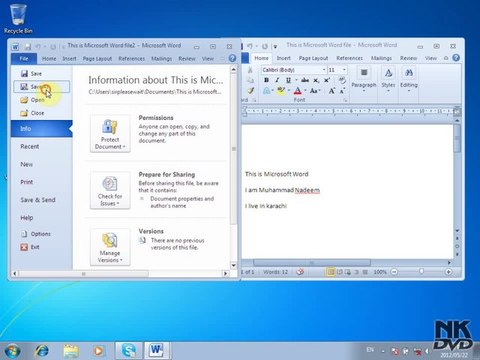
Task: Click proofing errors icon in status bar
Action: tap(300, 272)
